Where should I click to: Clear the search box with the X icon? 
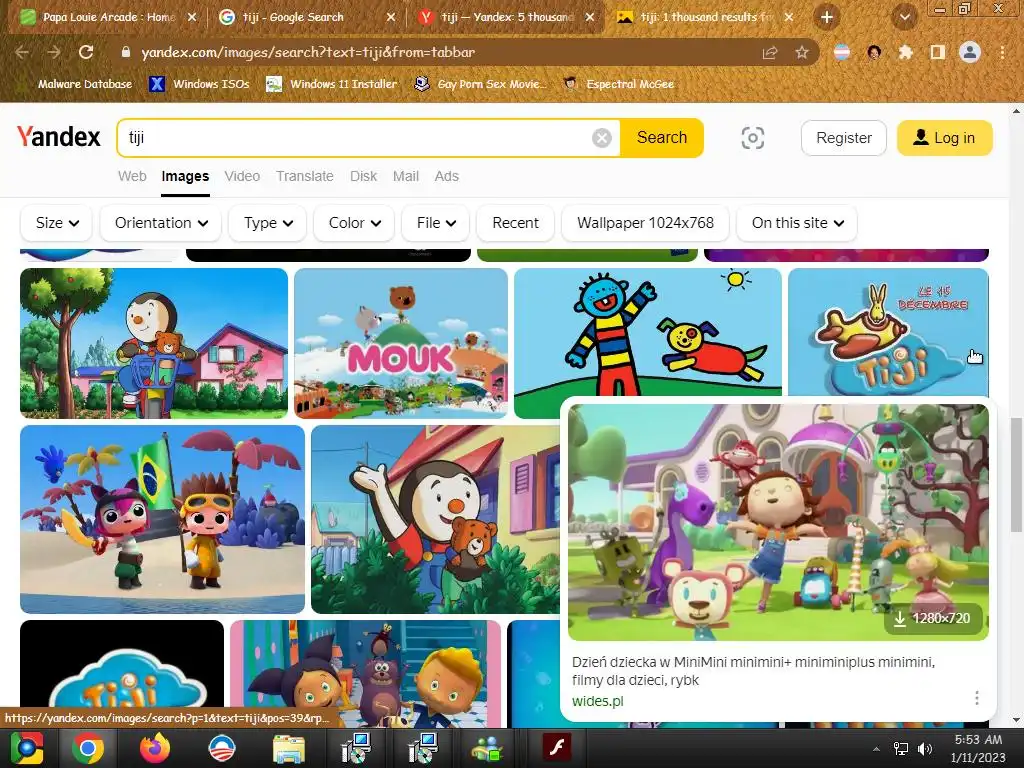pos(601,138)
